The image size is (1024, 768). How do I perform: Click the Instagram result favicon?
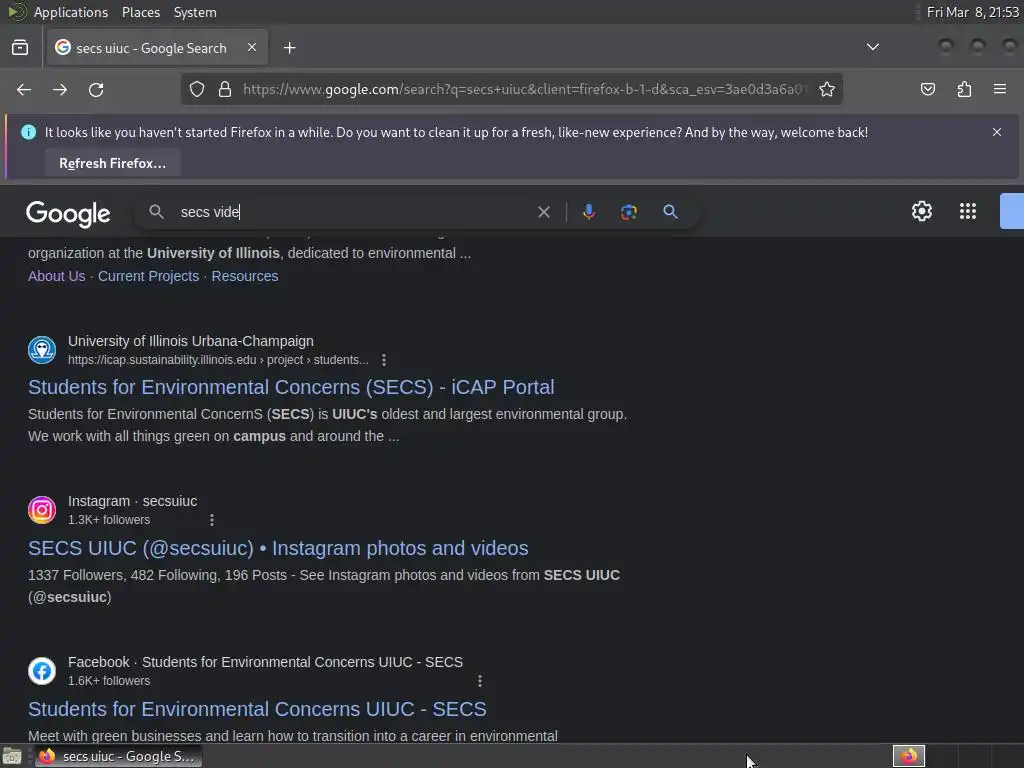point(42,510)
